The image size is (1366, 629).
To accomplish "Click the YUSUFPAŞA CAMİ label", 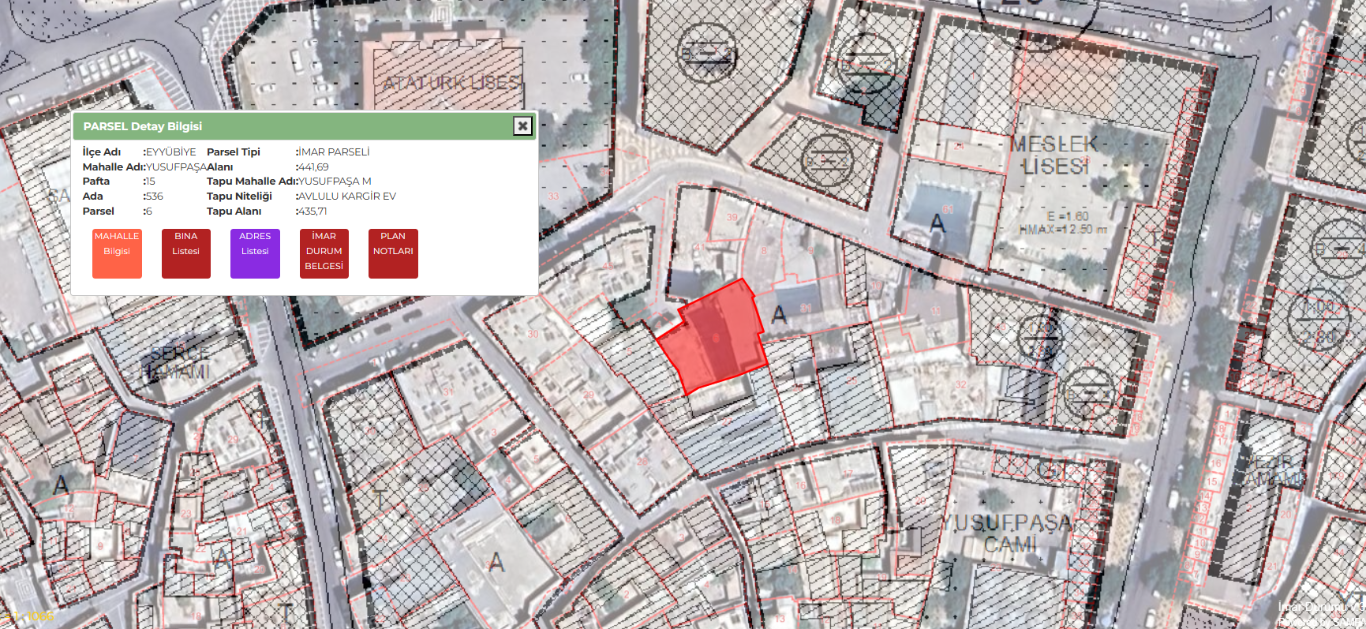I will [1005, 532].
